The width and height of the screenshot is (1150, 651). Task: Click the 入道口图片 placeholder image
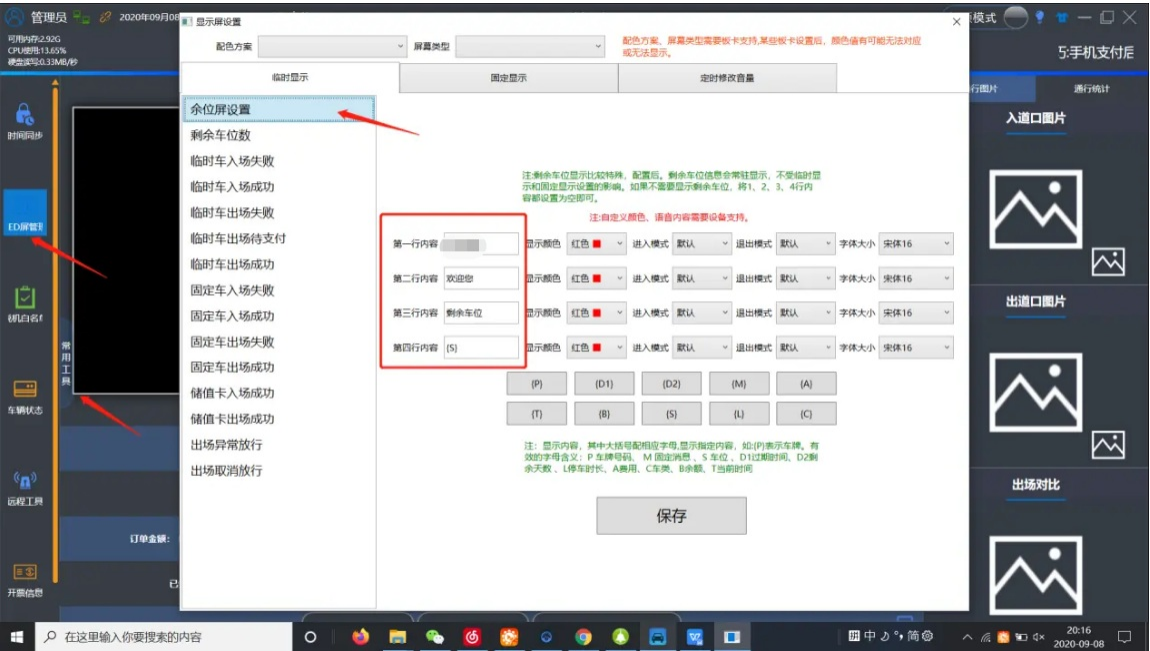(1036, 209)
